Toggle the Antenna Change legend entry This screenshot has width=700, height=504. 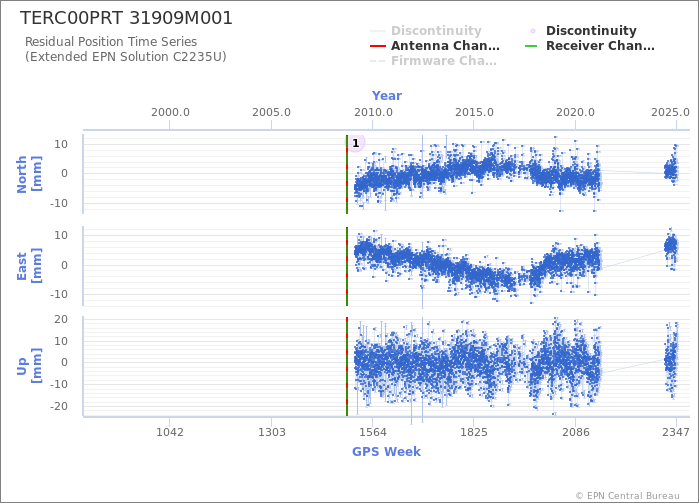pyautogui.click(x=435, y=46)
